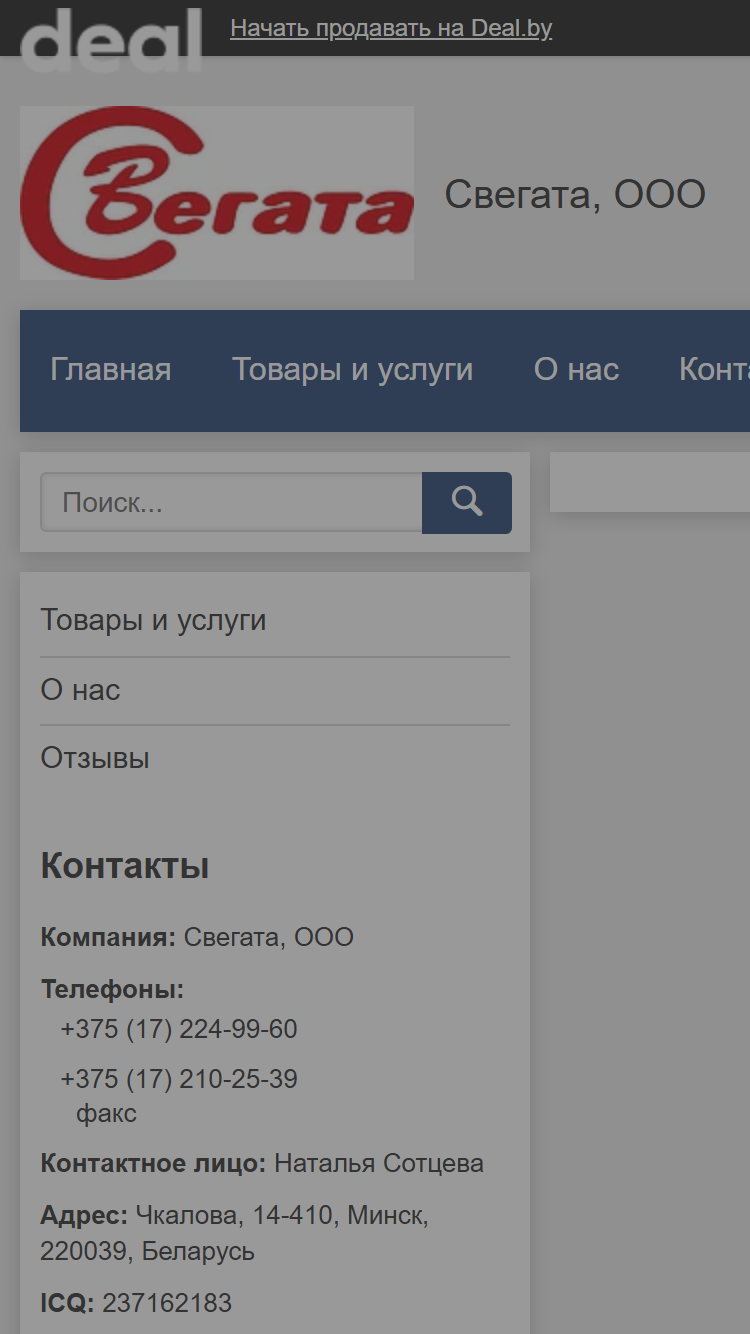
Task: Click the Deal logo in header
Action: (111, 38)
